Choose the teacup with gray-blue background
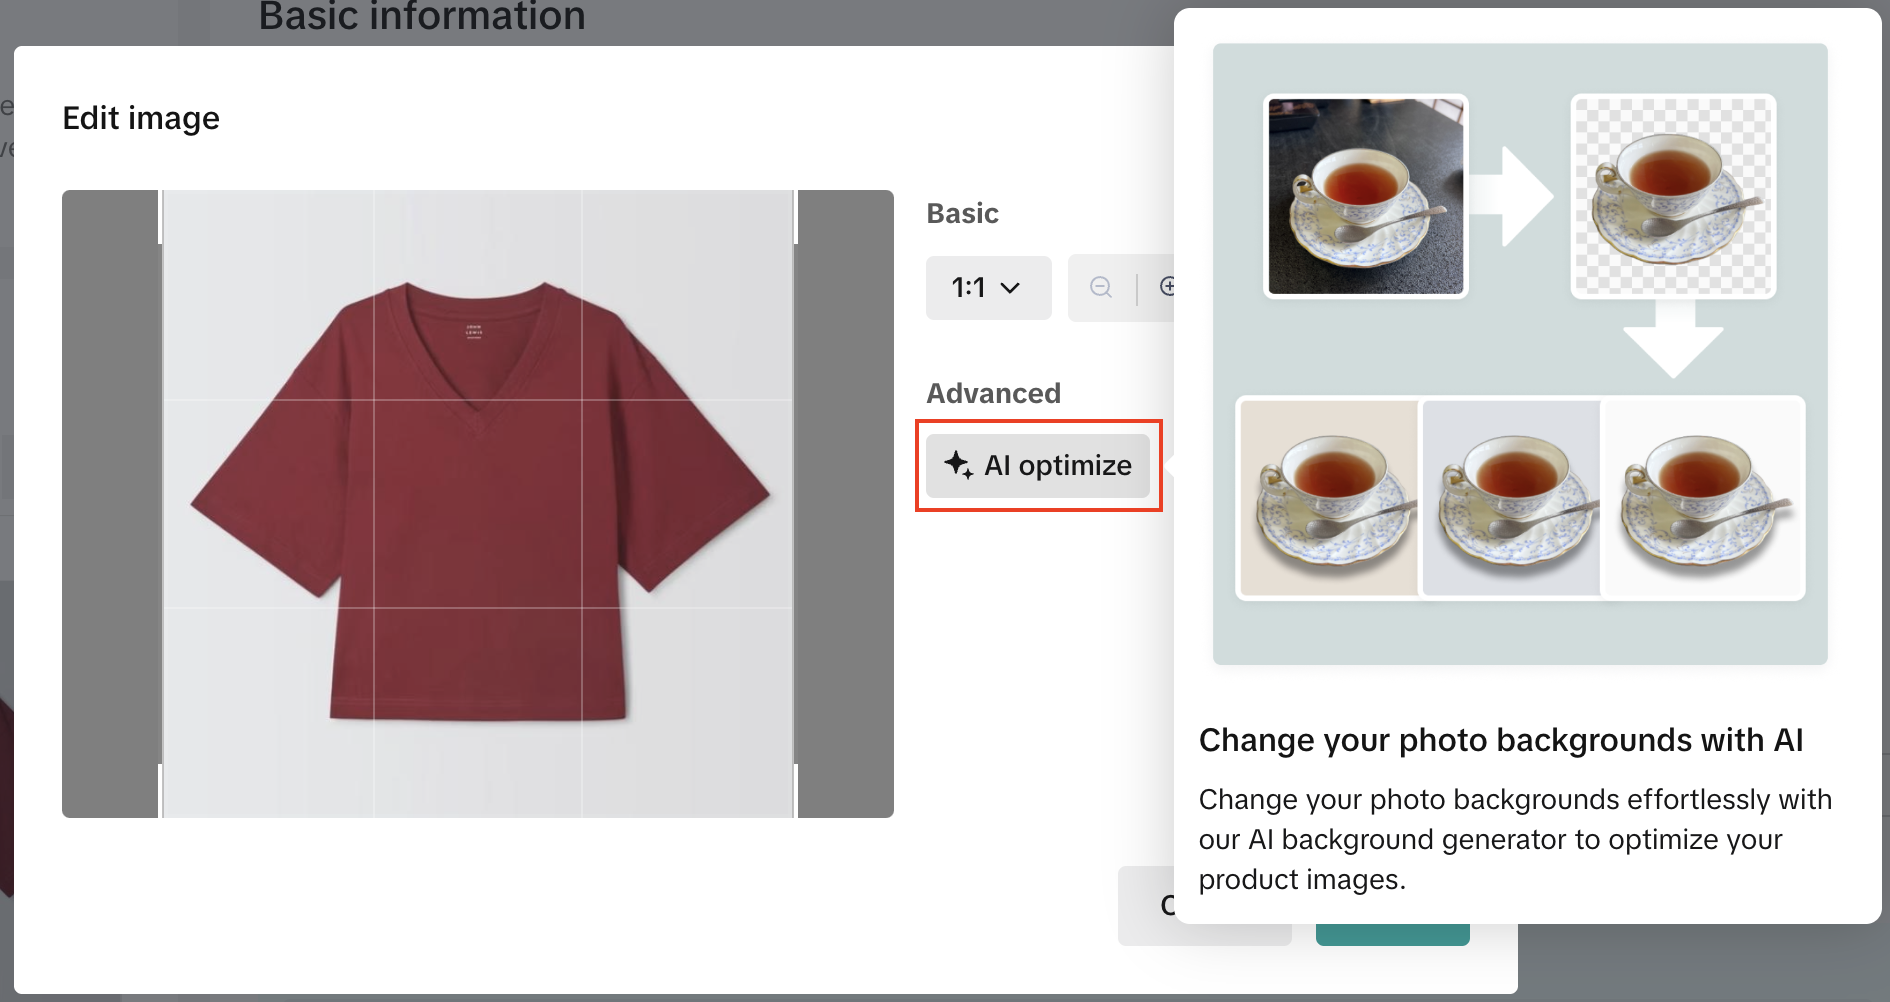 click(1511, 498)
